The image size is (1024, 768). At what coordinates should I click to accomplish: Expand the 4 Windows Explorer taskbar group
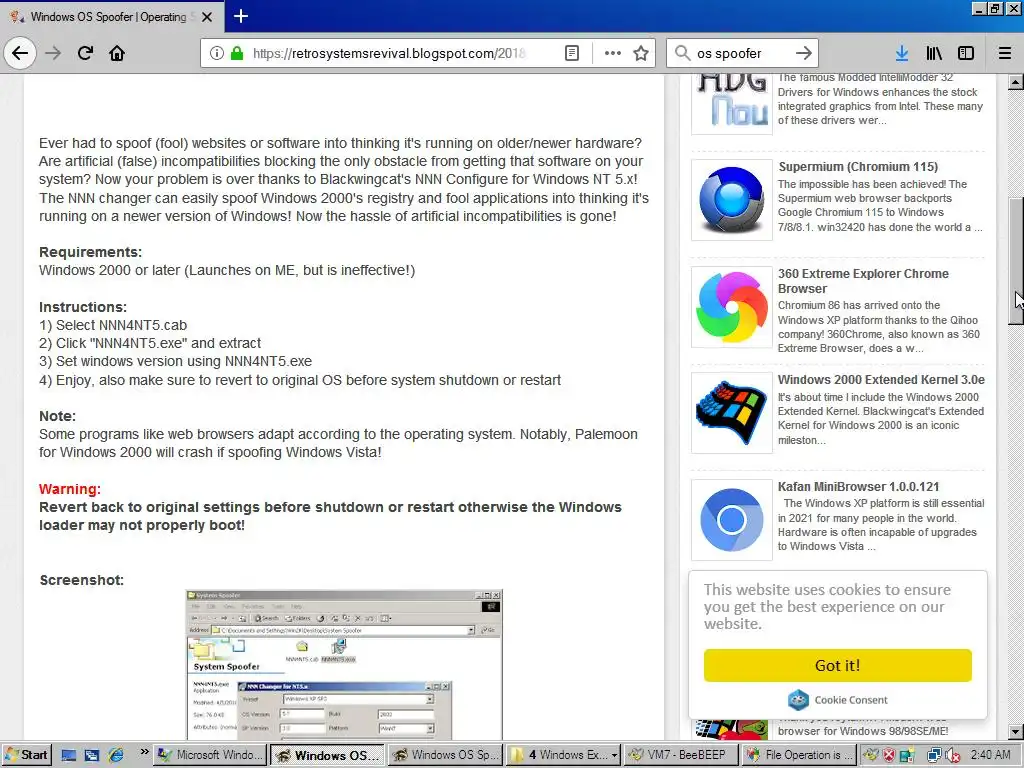pos(564,755)
